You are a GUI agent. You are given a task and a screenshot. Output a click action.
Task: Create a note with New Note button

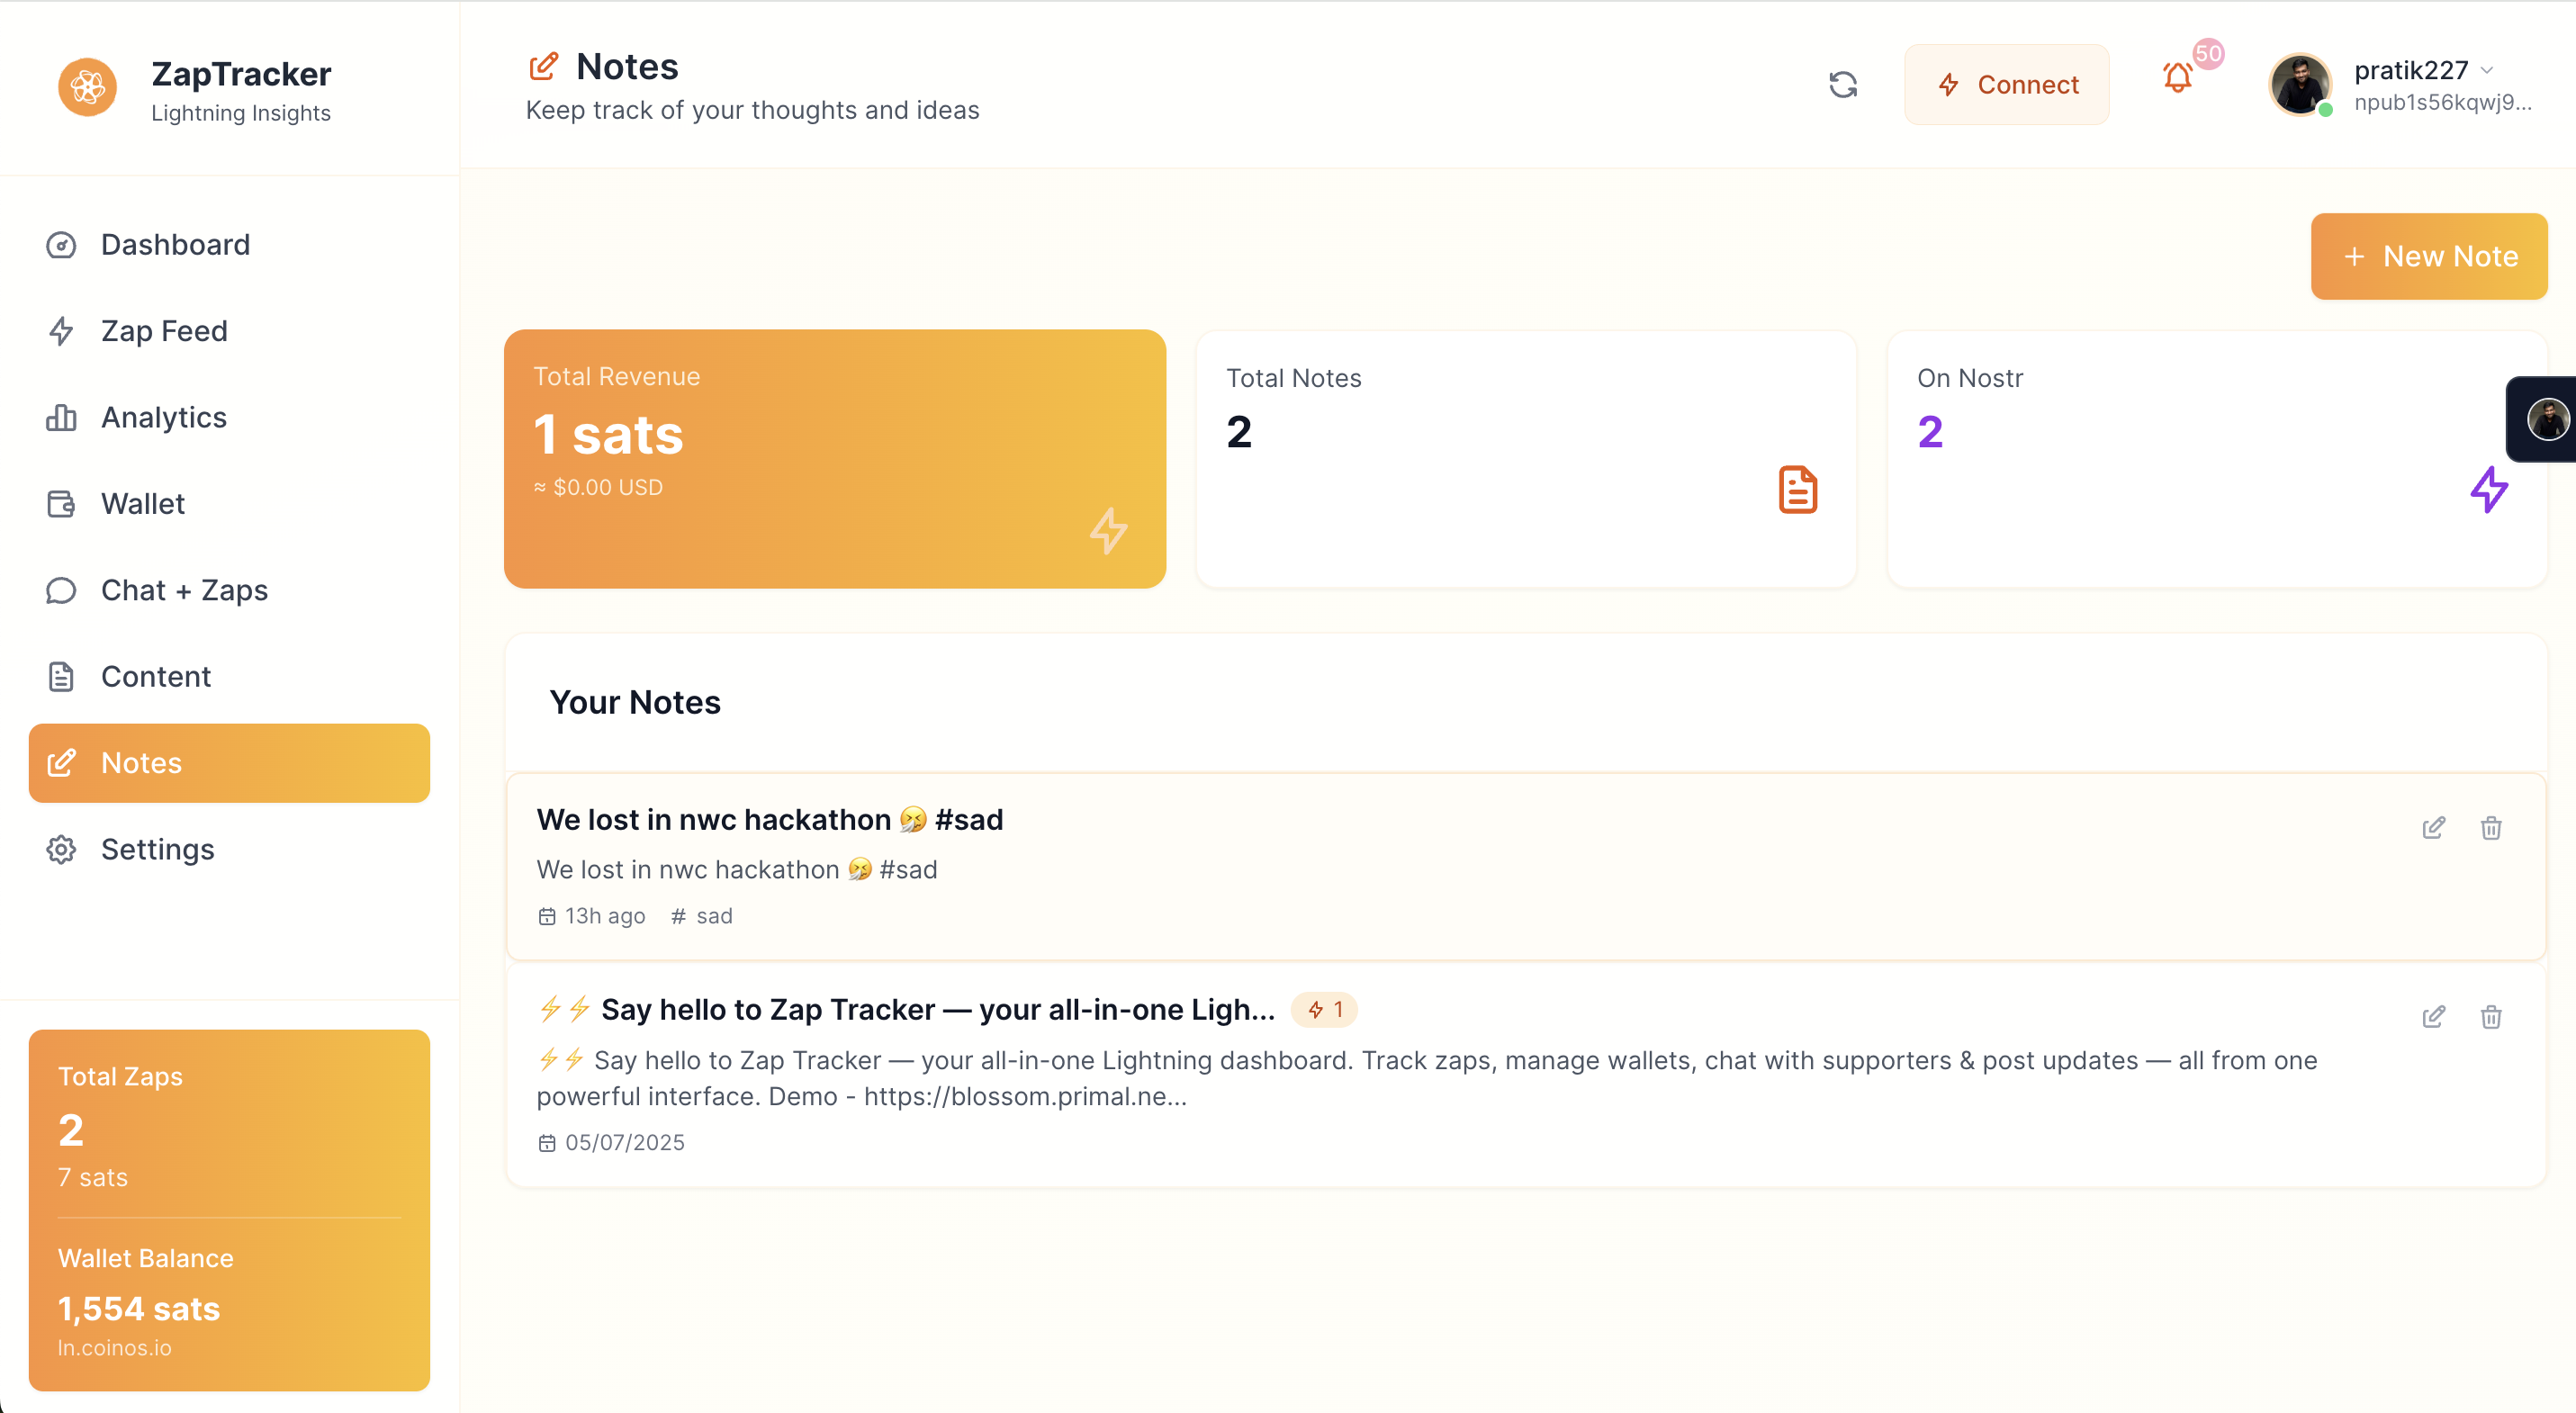coord(2428,256)
